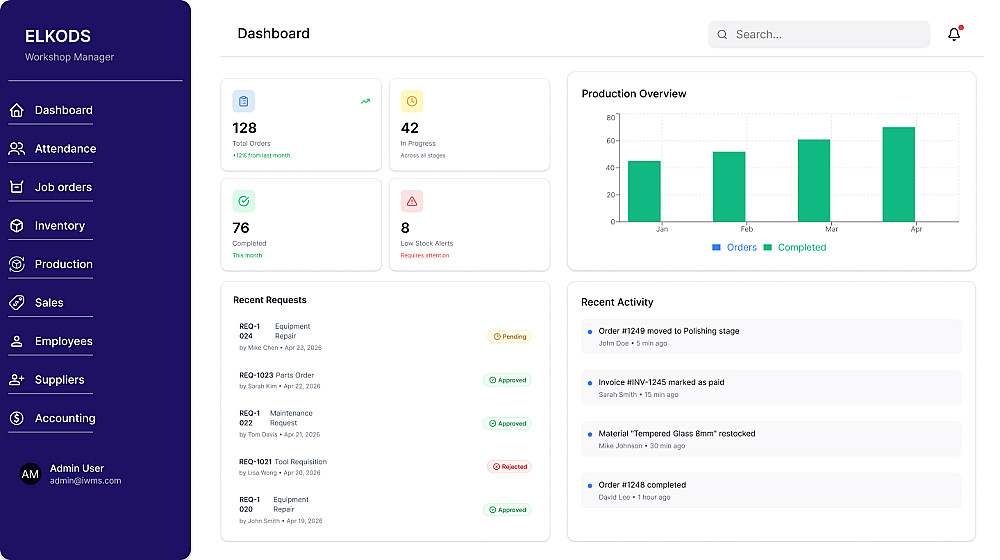Click the AM user avatar
Screen dimensions: 1000x560
coord(31,474)
